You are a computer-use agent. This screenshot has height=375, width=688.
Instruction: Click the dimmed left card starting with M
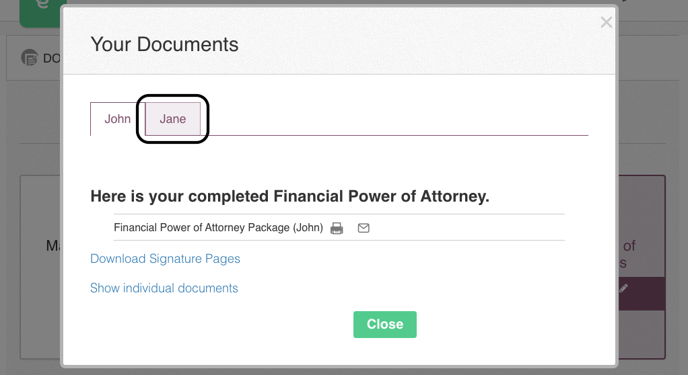(40, 267)
